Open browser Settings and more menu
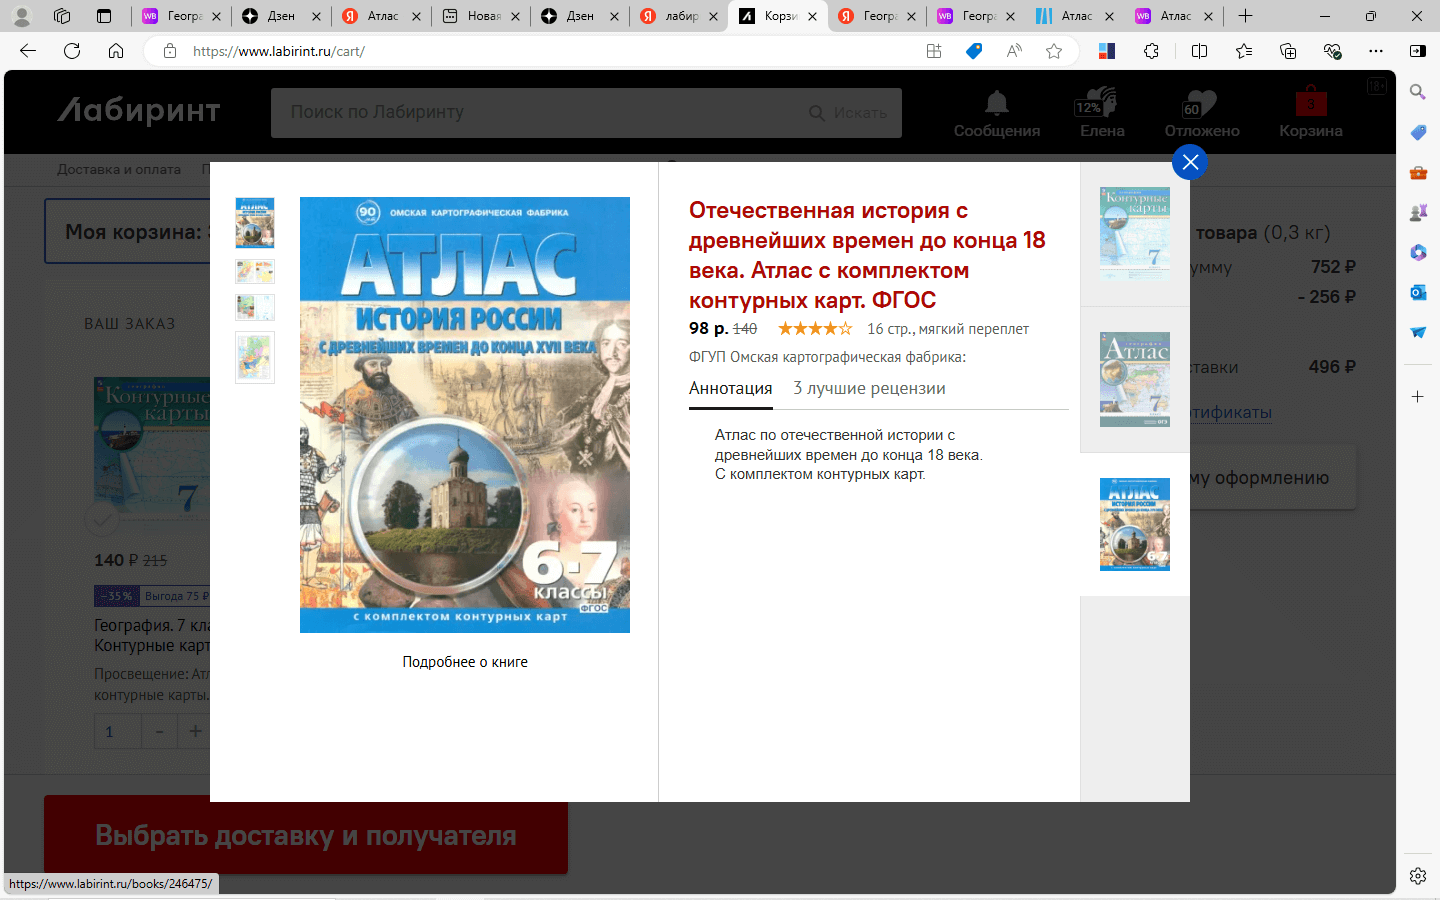1440x900 pixels. coord(1376,51)
